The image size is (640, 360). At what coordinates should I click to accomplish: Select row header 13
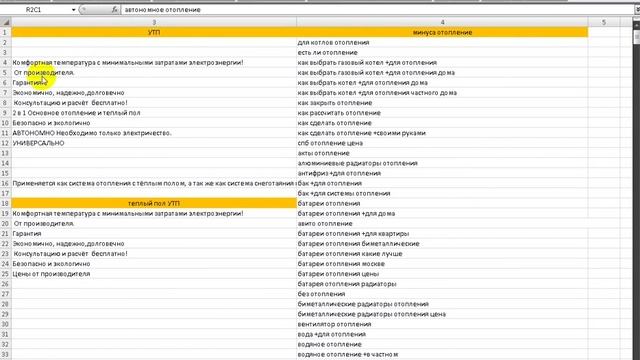[x=5, y=153]
